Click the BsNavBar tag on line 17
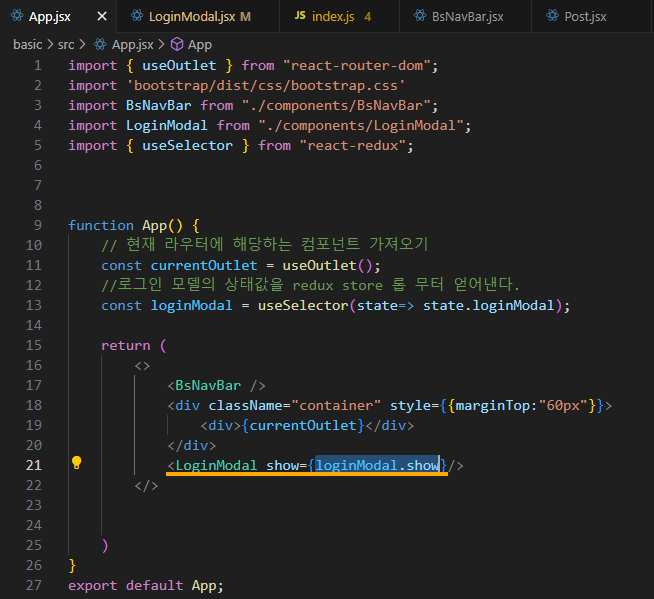 208,385
